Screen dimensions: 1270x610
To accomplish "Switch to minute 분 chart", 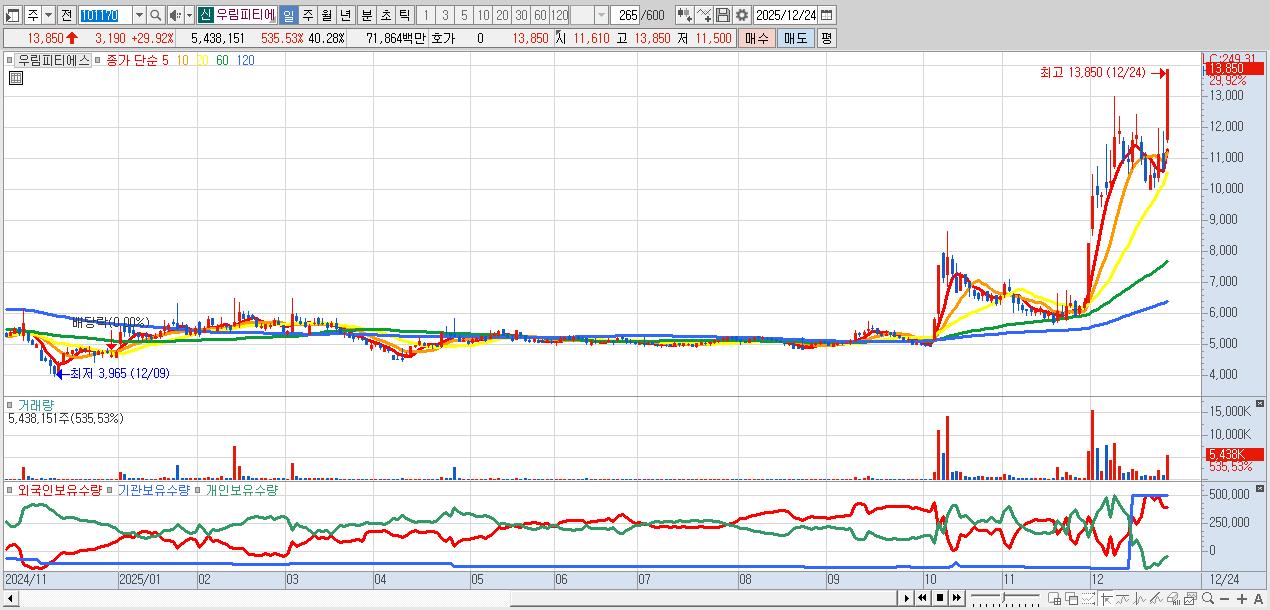I will point(365,15).
